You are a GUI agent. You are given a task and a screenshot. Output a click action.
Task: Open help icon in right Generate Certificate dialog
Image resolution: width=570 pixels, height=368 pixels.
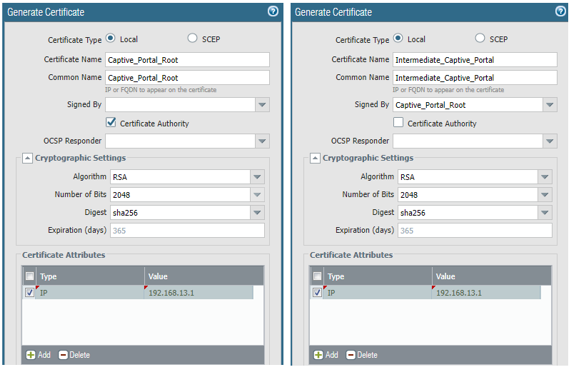(561, 11)
